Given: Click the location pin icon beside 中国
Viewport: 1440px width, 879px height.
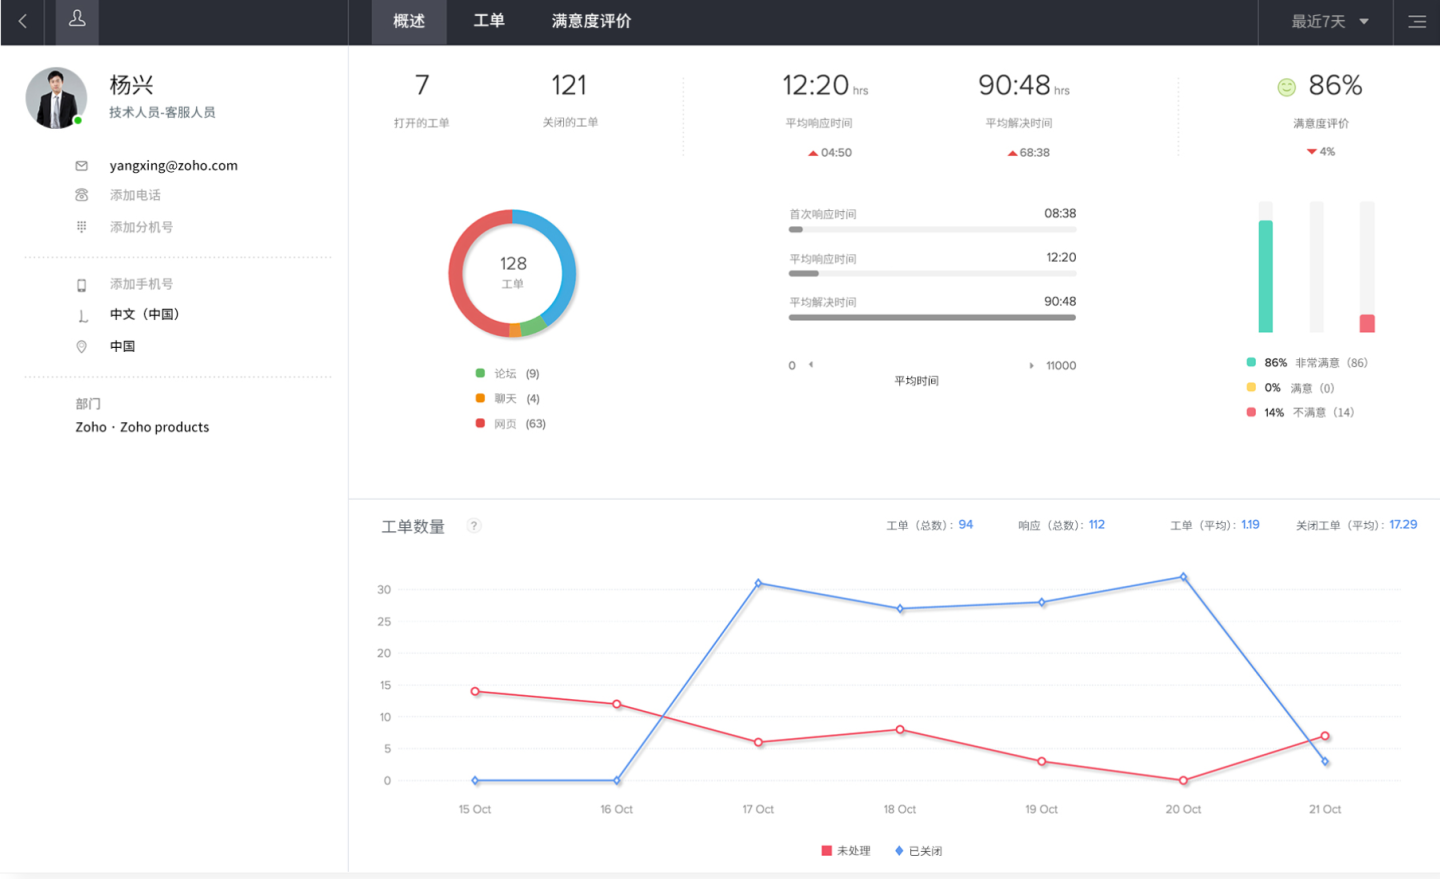Looking at the screenshot, I should coord(82,346).
